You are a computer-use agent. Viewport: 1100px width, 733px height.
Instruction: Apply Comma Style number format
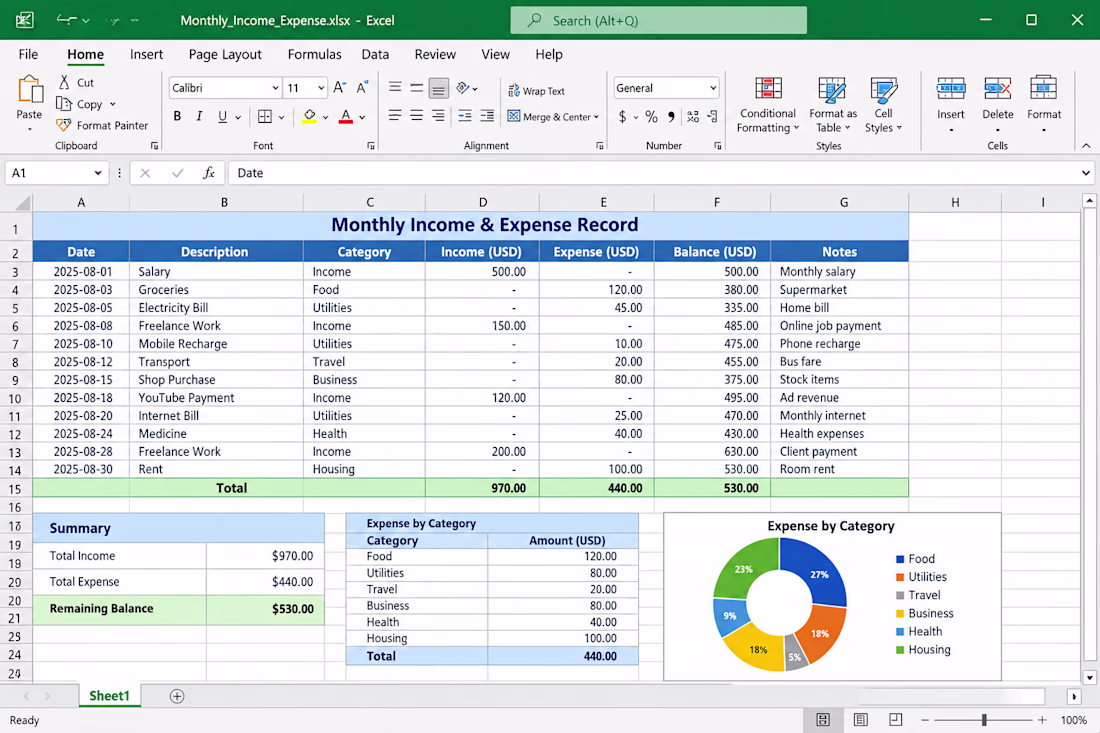pyautogui.click(x=671, y=116)
